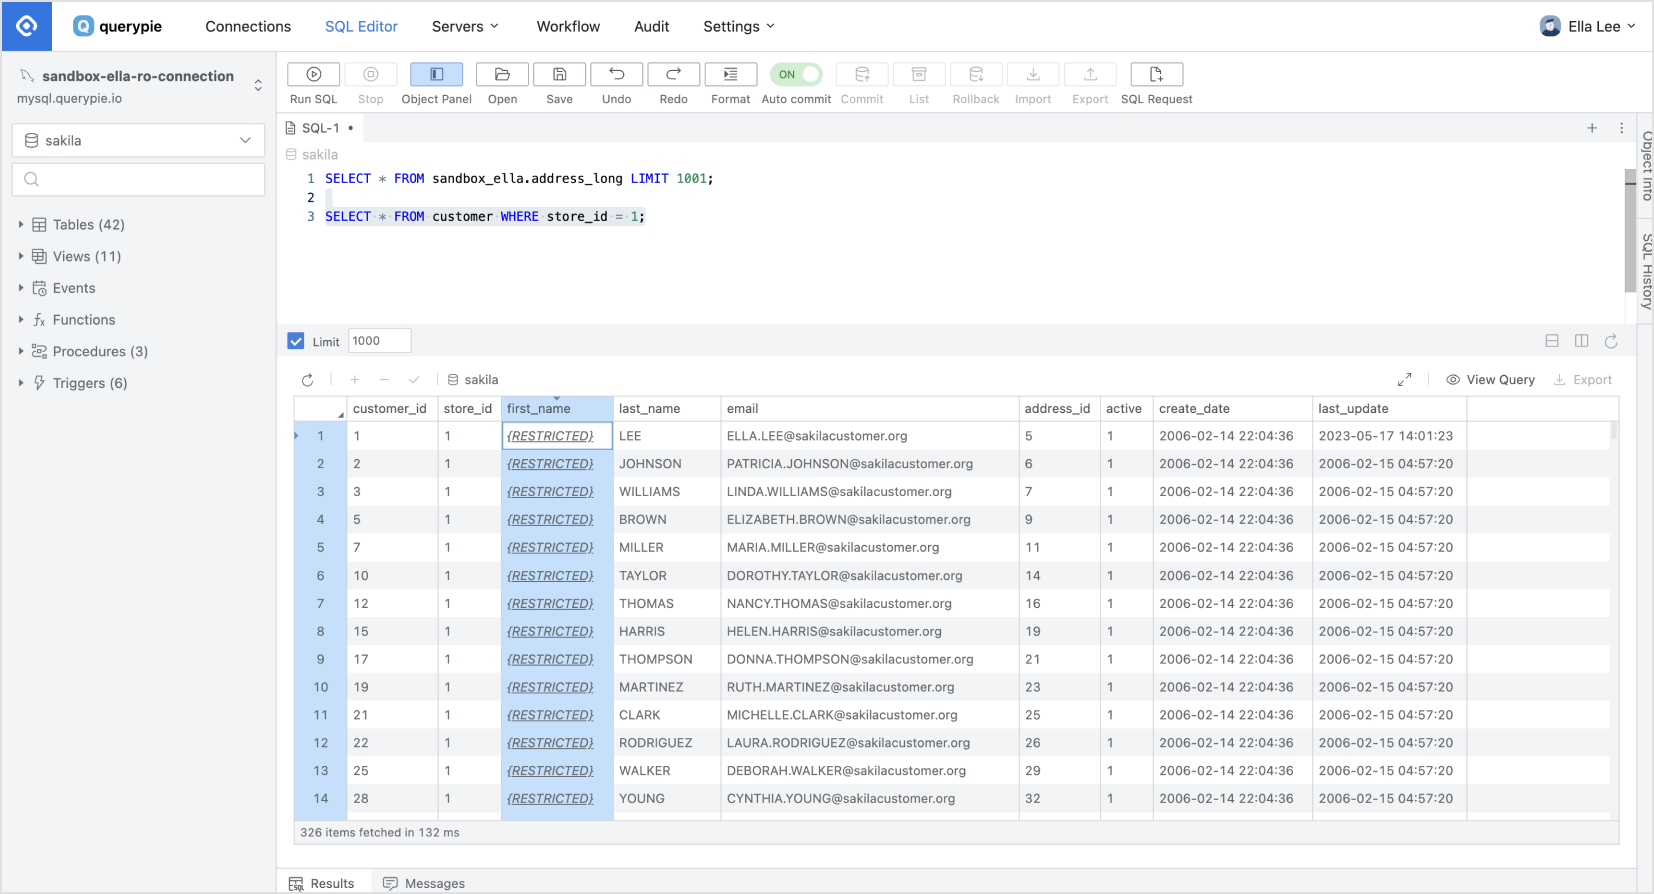Open the sakila database dropdown
Viewport: 1654px width, 894px height.
tap(138, 141)
